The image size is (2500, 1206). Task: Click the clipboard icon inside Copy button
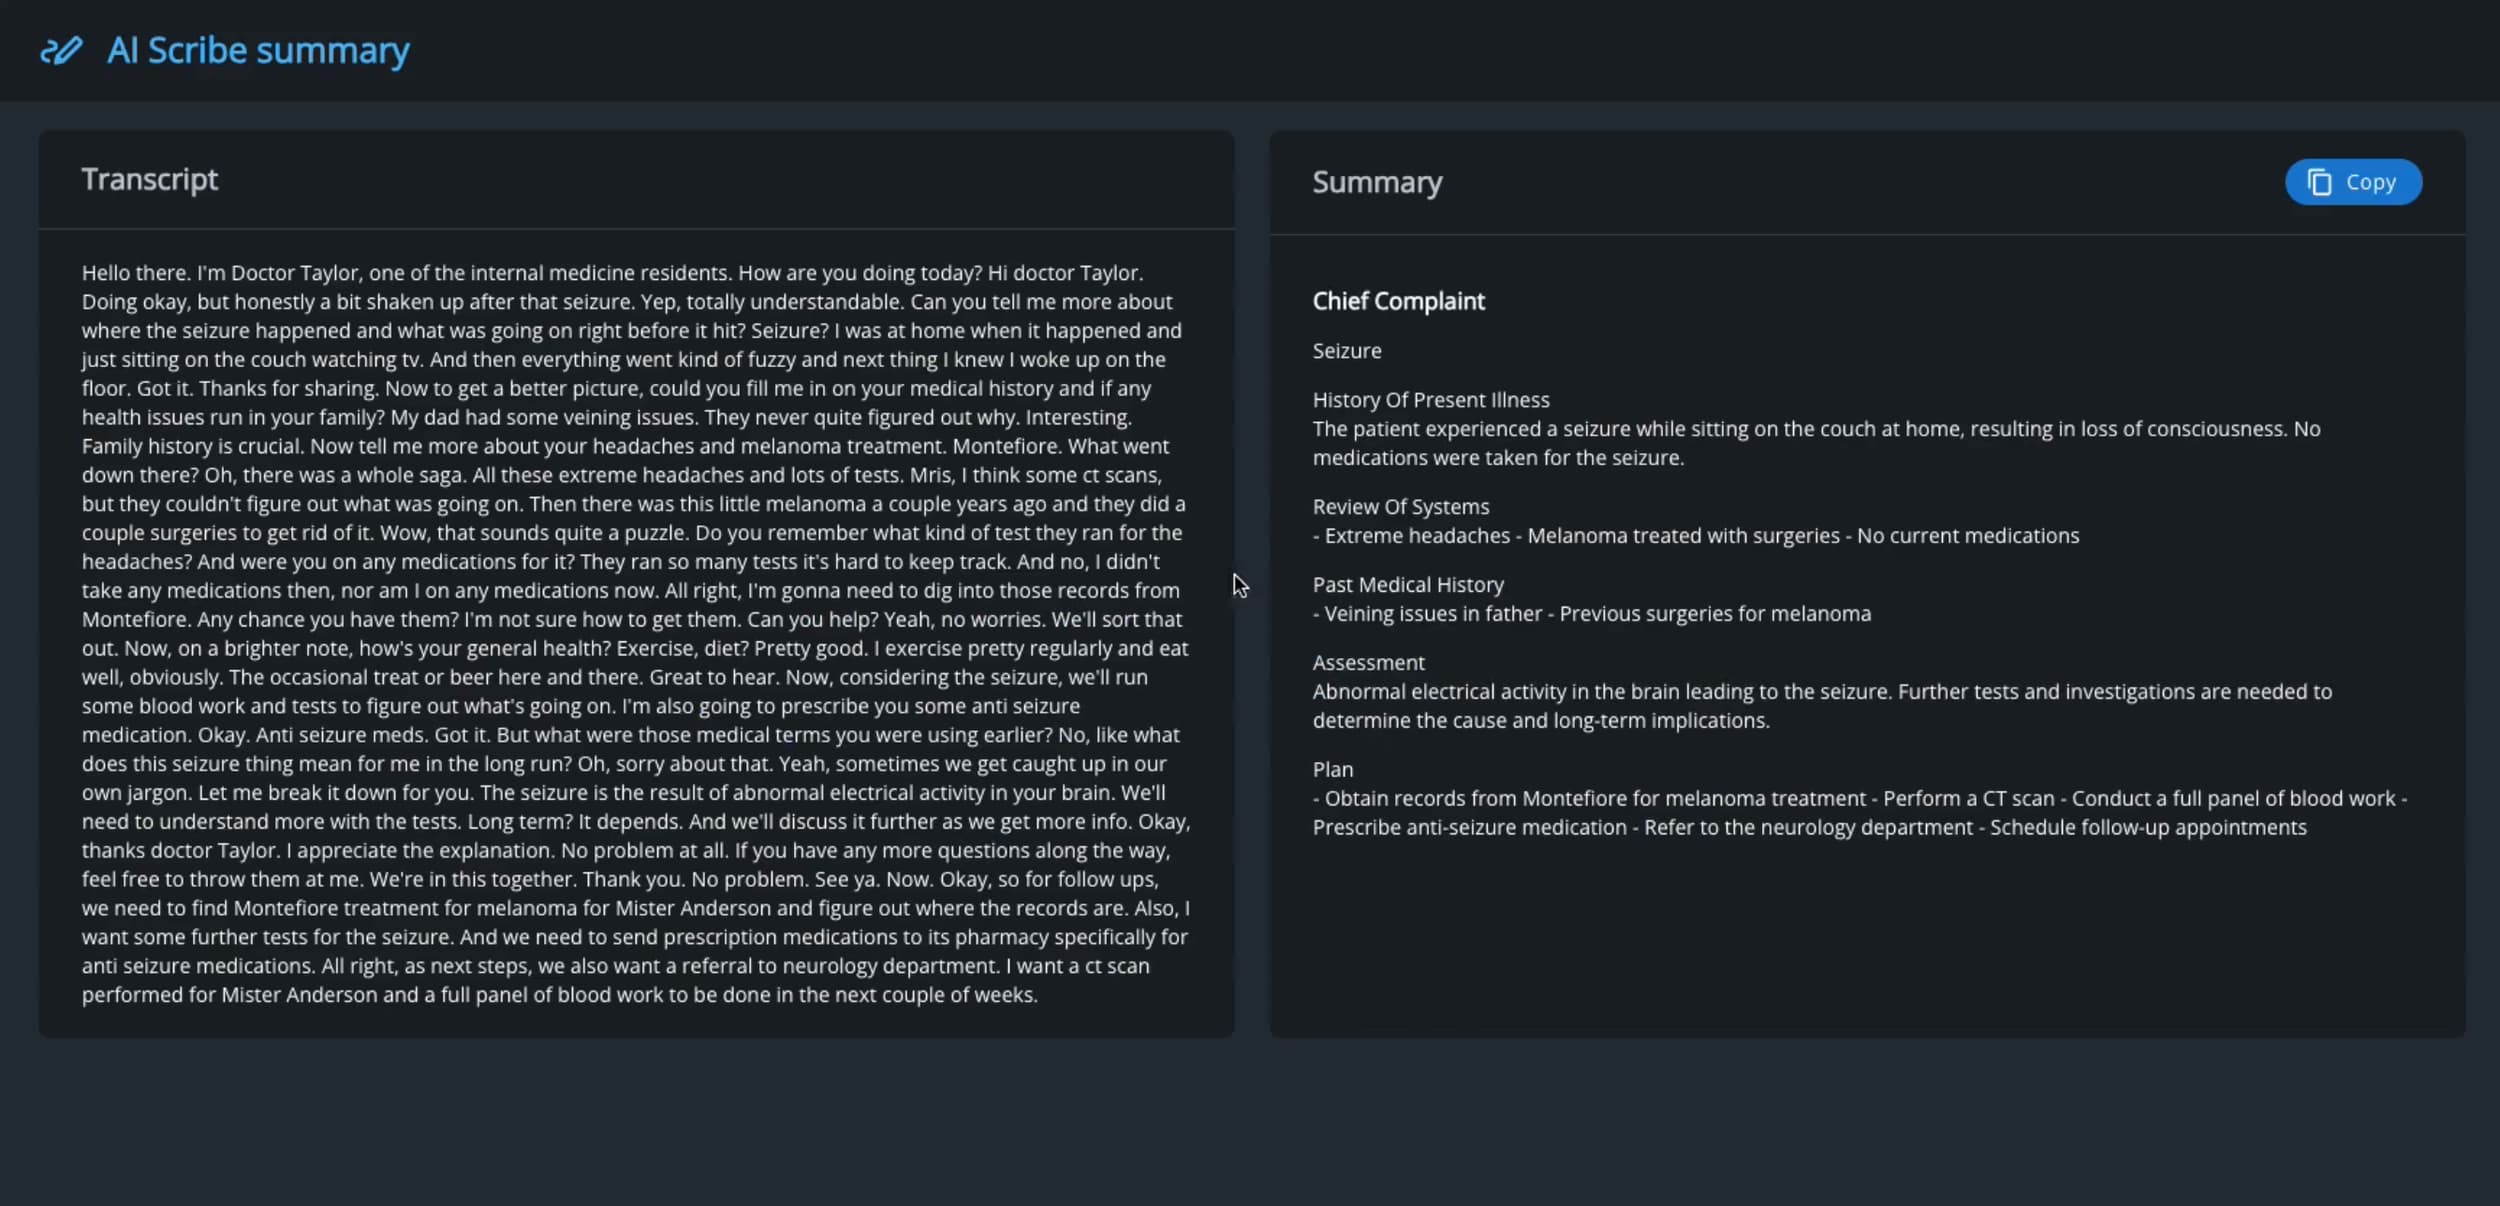click(x=2319, y=182)
